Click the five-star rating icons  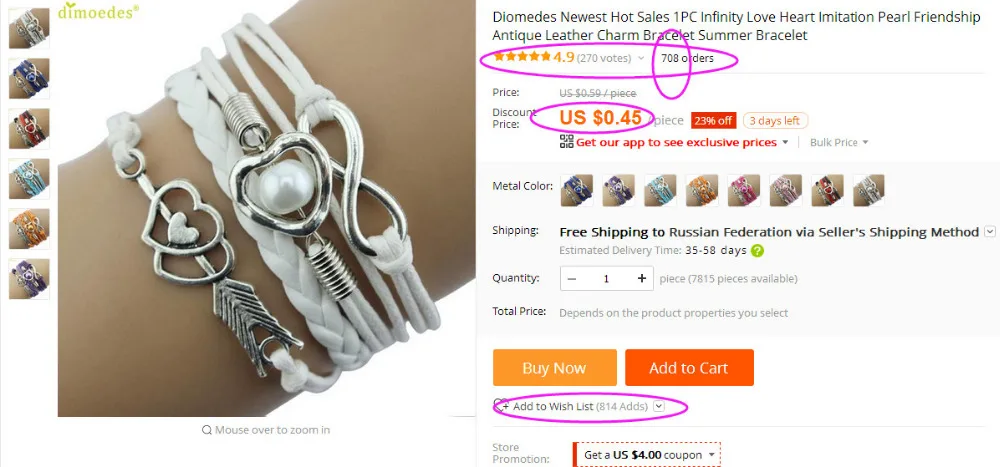[522, 57]
